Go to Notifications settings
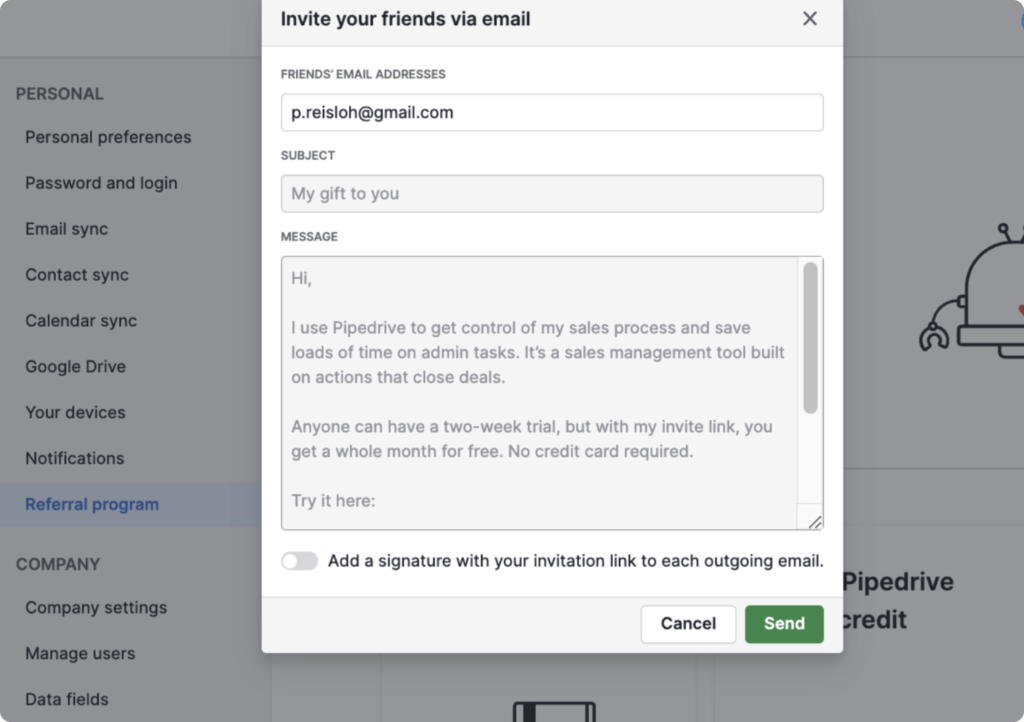The width and height of the screenshot is (1024, 722). 74,458
